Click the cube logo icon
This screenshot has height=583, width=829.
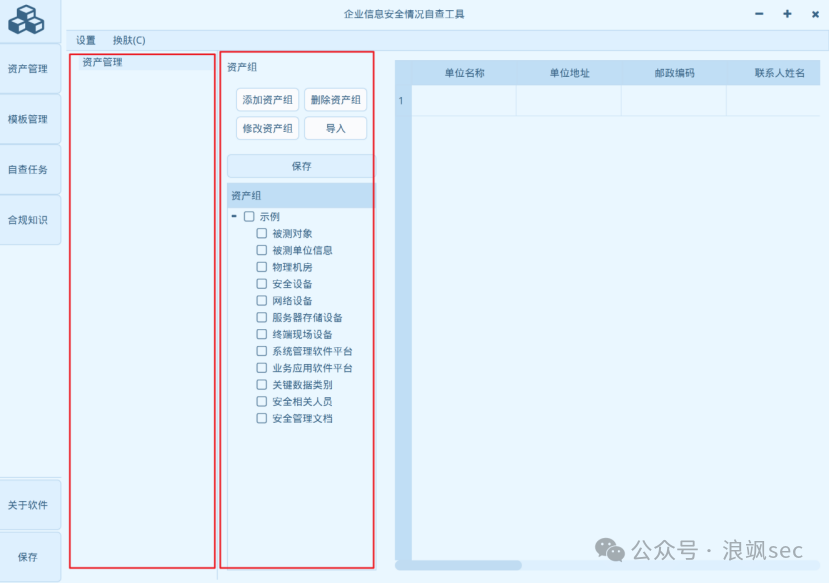tap(26, 20)
